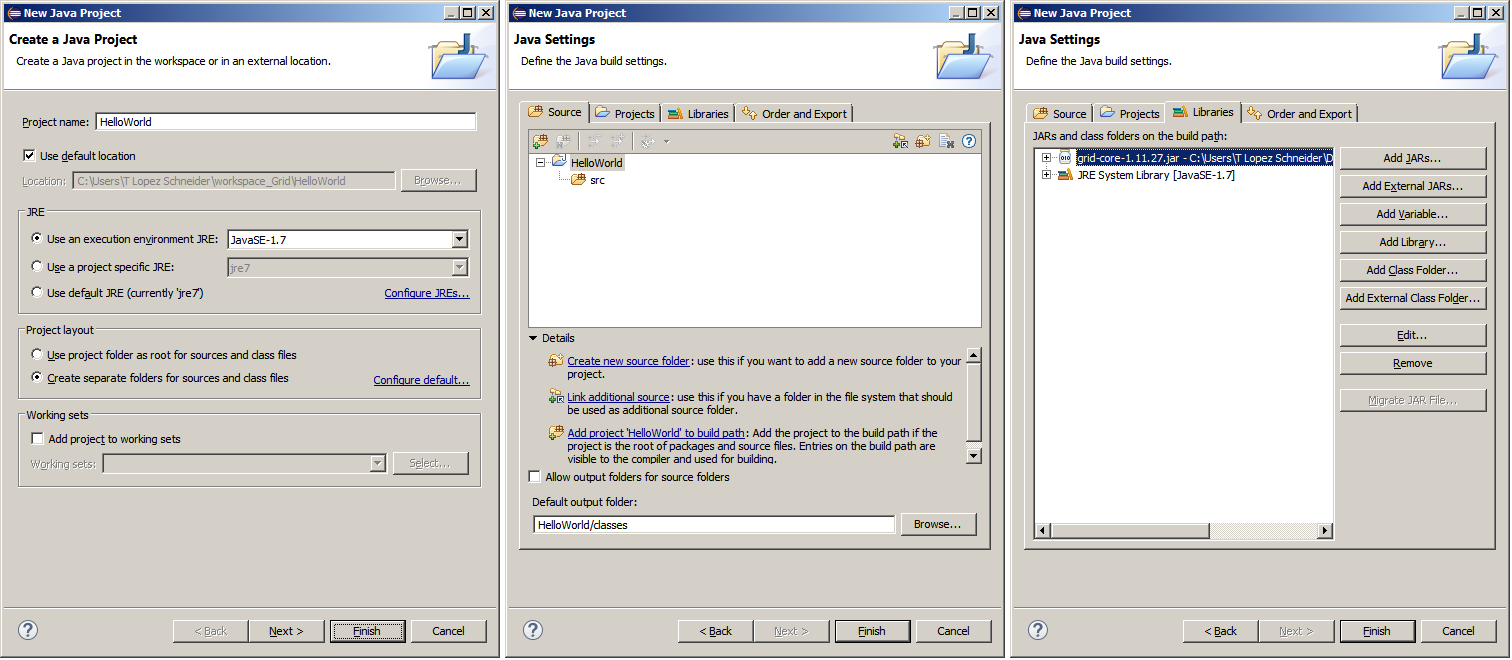Click horizontal scrollbar under the JAR list
The image size is (1512, 660).
tap(1184, 531)
